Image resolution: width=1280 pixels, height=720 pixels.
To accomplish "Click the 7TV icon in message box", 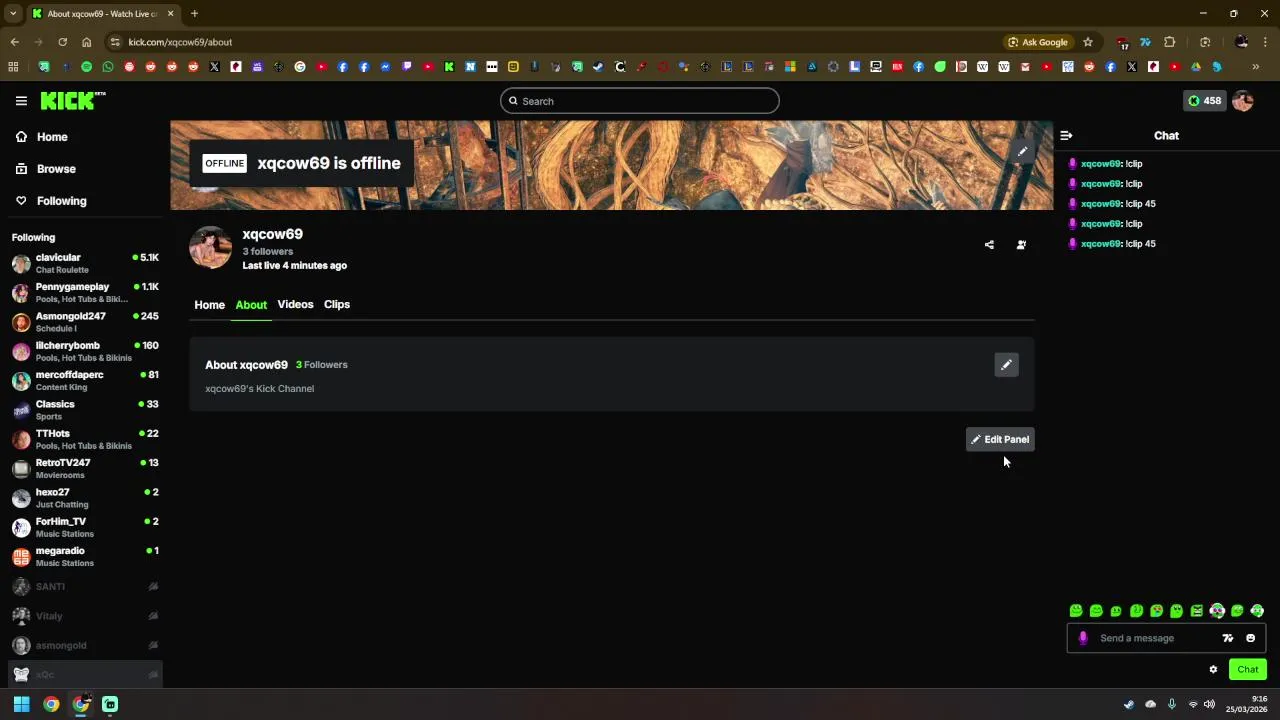I will (1228, 638).
